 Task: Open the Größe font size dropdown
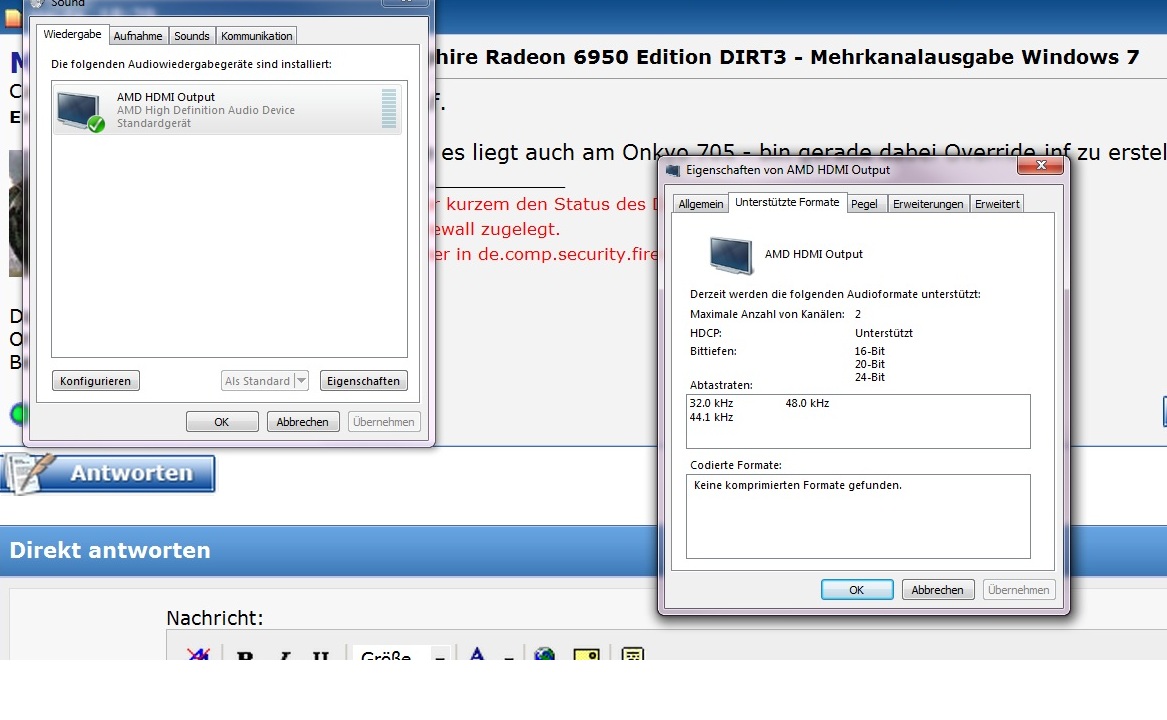(x=402, y=654)
